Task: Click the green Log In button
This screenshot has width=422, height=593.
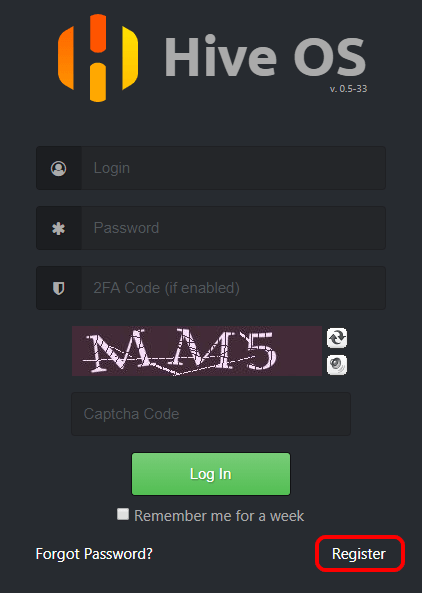Action: click(211, 474)
